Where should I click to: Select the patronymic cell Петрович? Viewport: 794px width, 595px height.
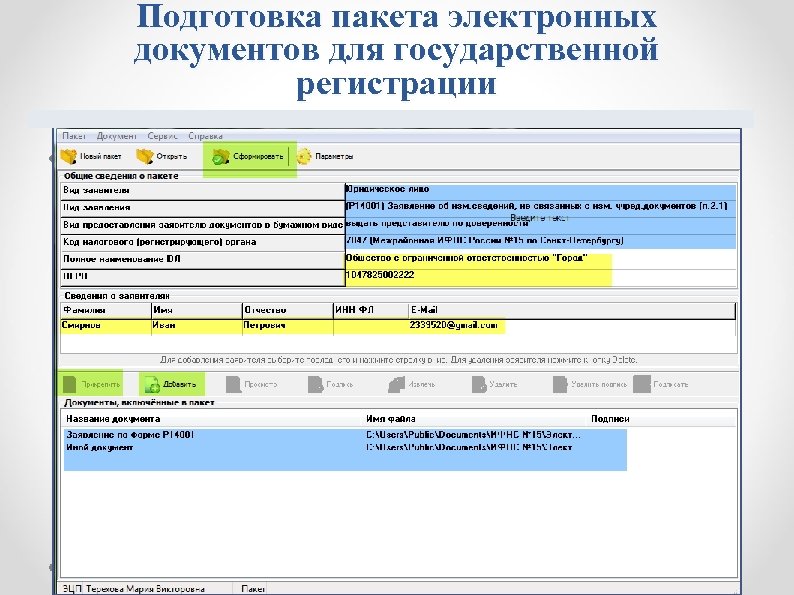pyautogui.click(x=288, y=326)
